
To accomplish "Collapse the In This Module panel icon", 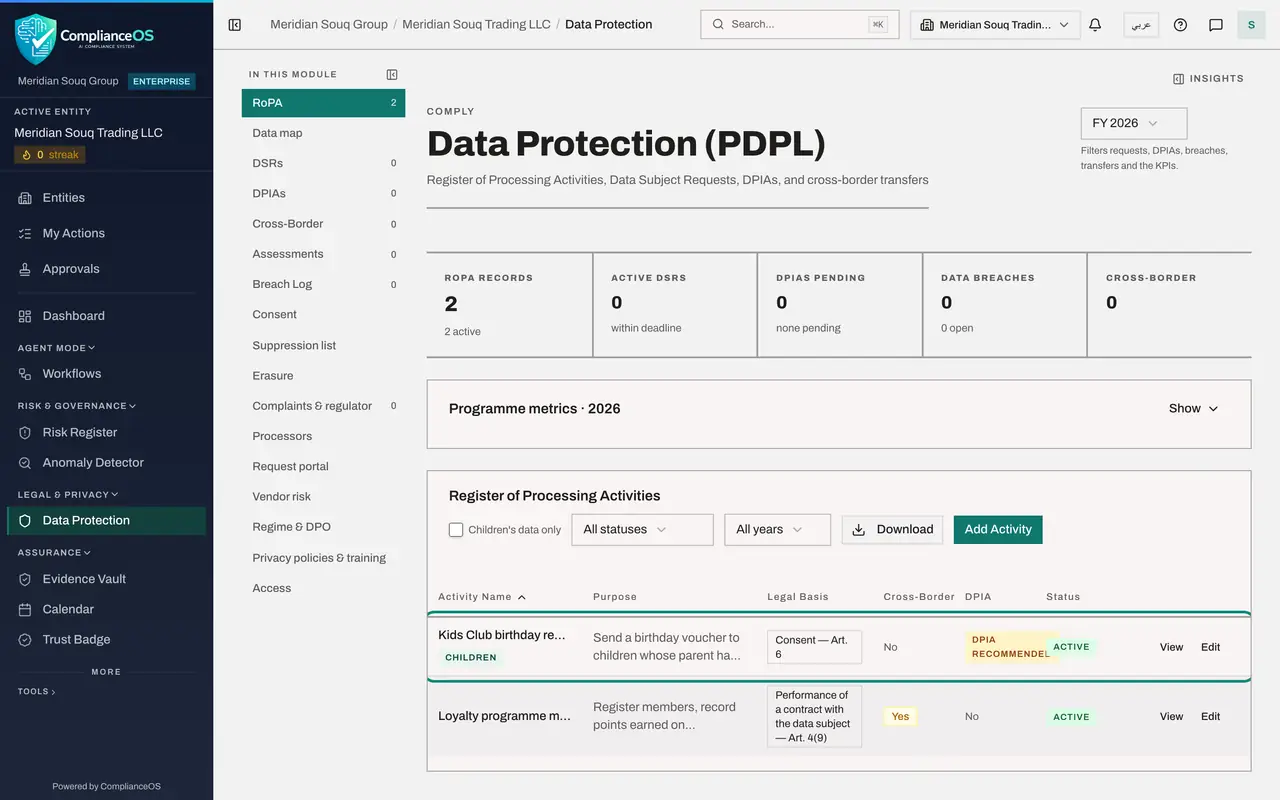I will pyautogui.click(x=392, y=74).
